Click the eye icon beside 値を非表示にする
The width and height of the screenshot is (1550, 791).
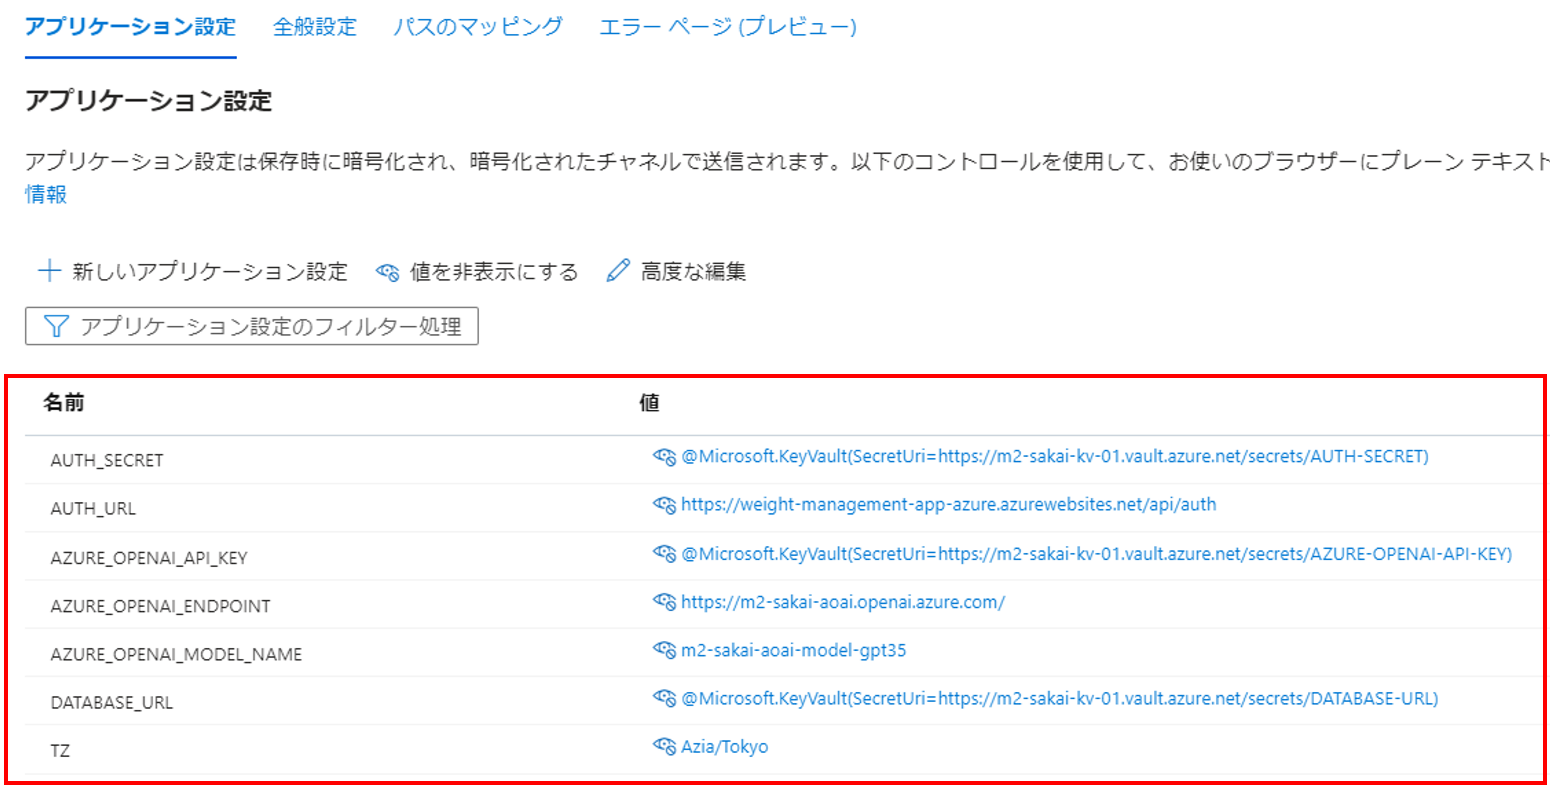pos(387,272)
